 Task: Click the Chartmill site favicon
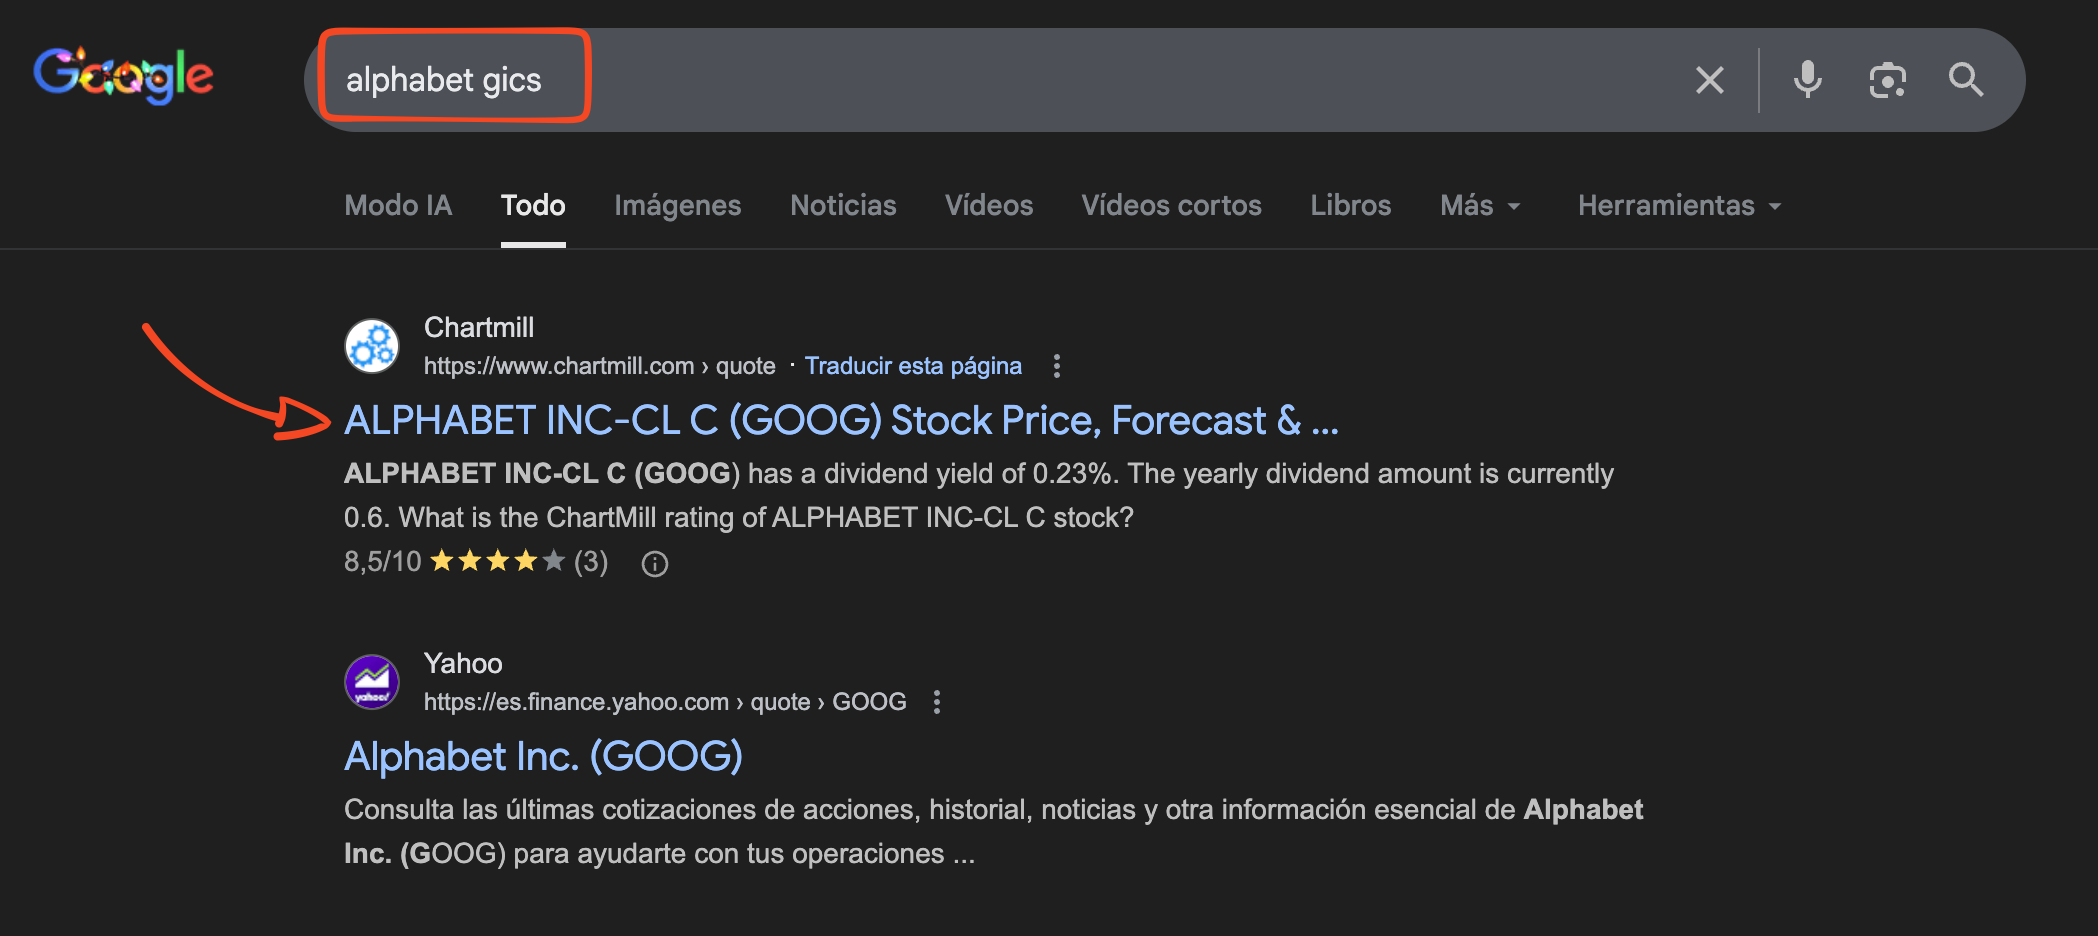point(372,346)
